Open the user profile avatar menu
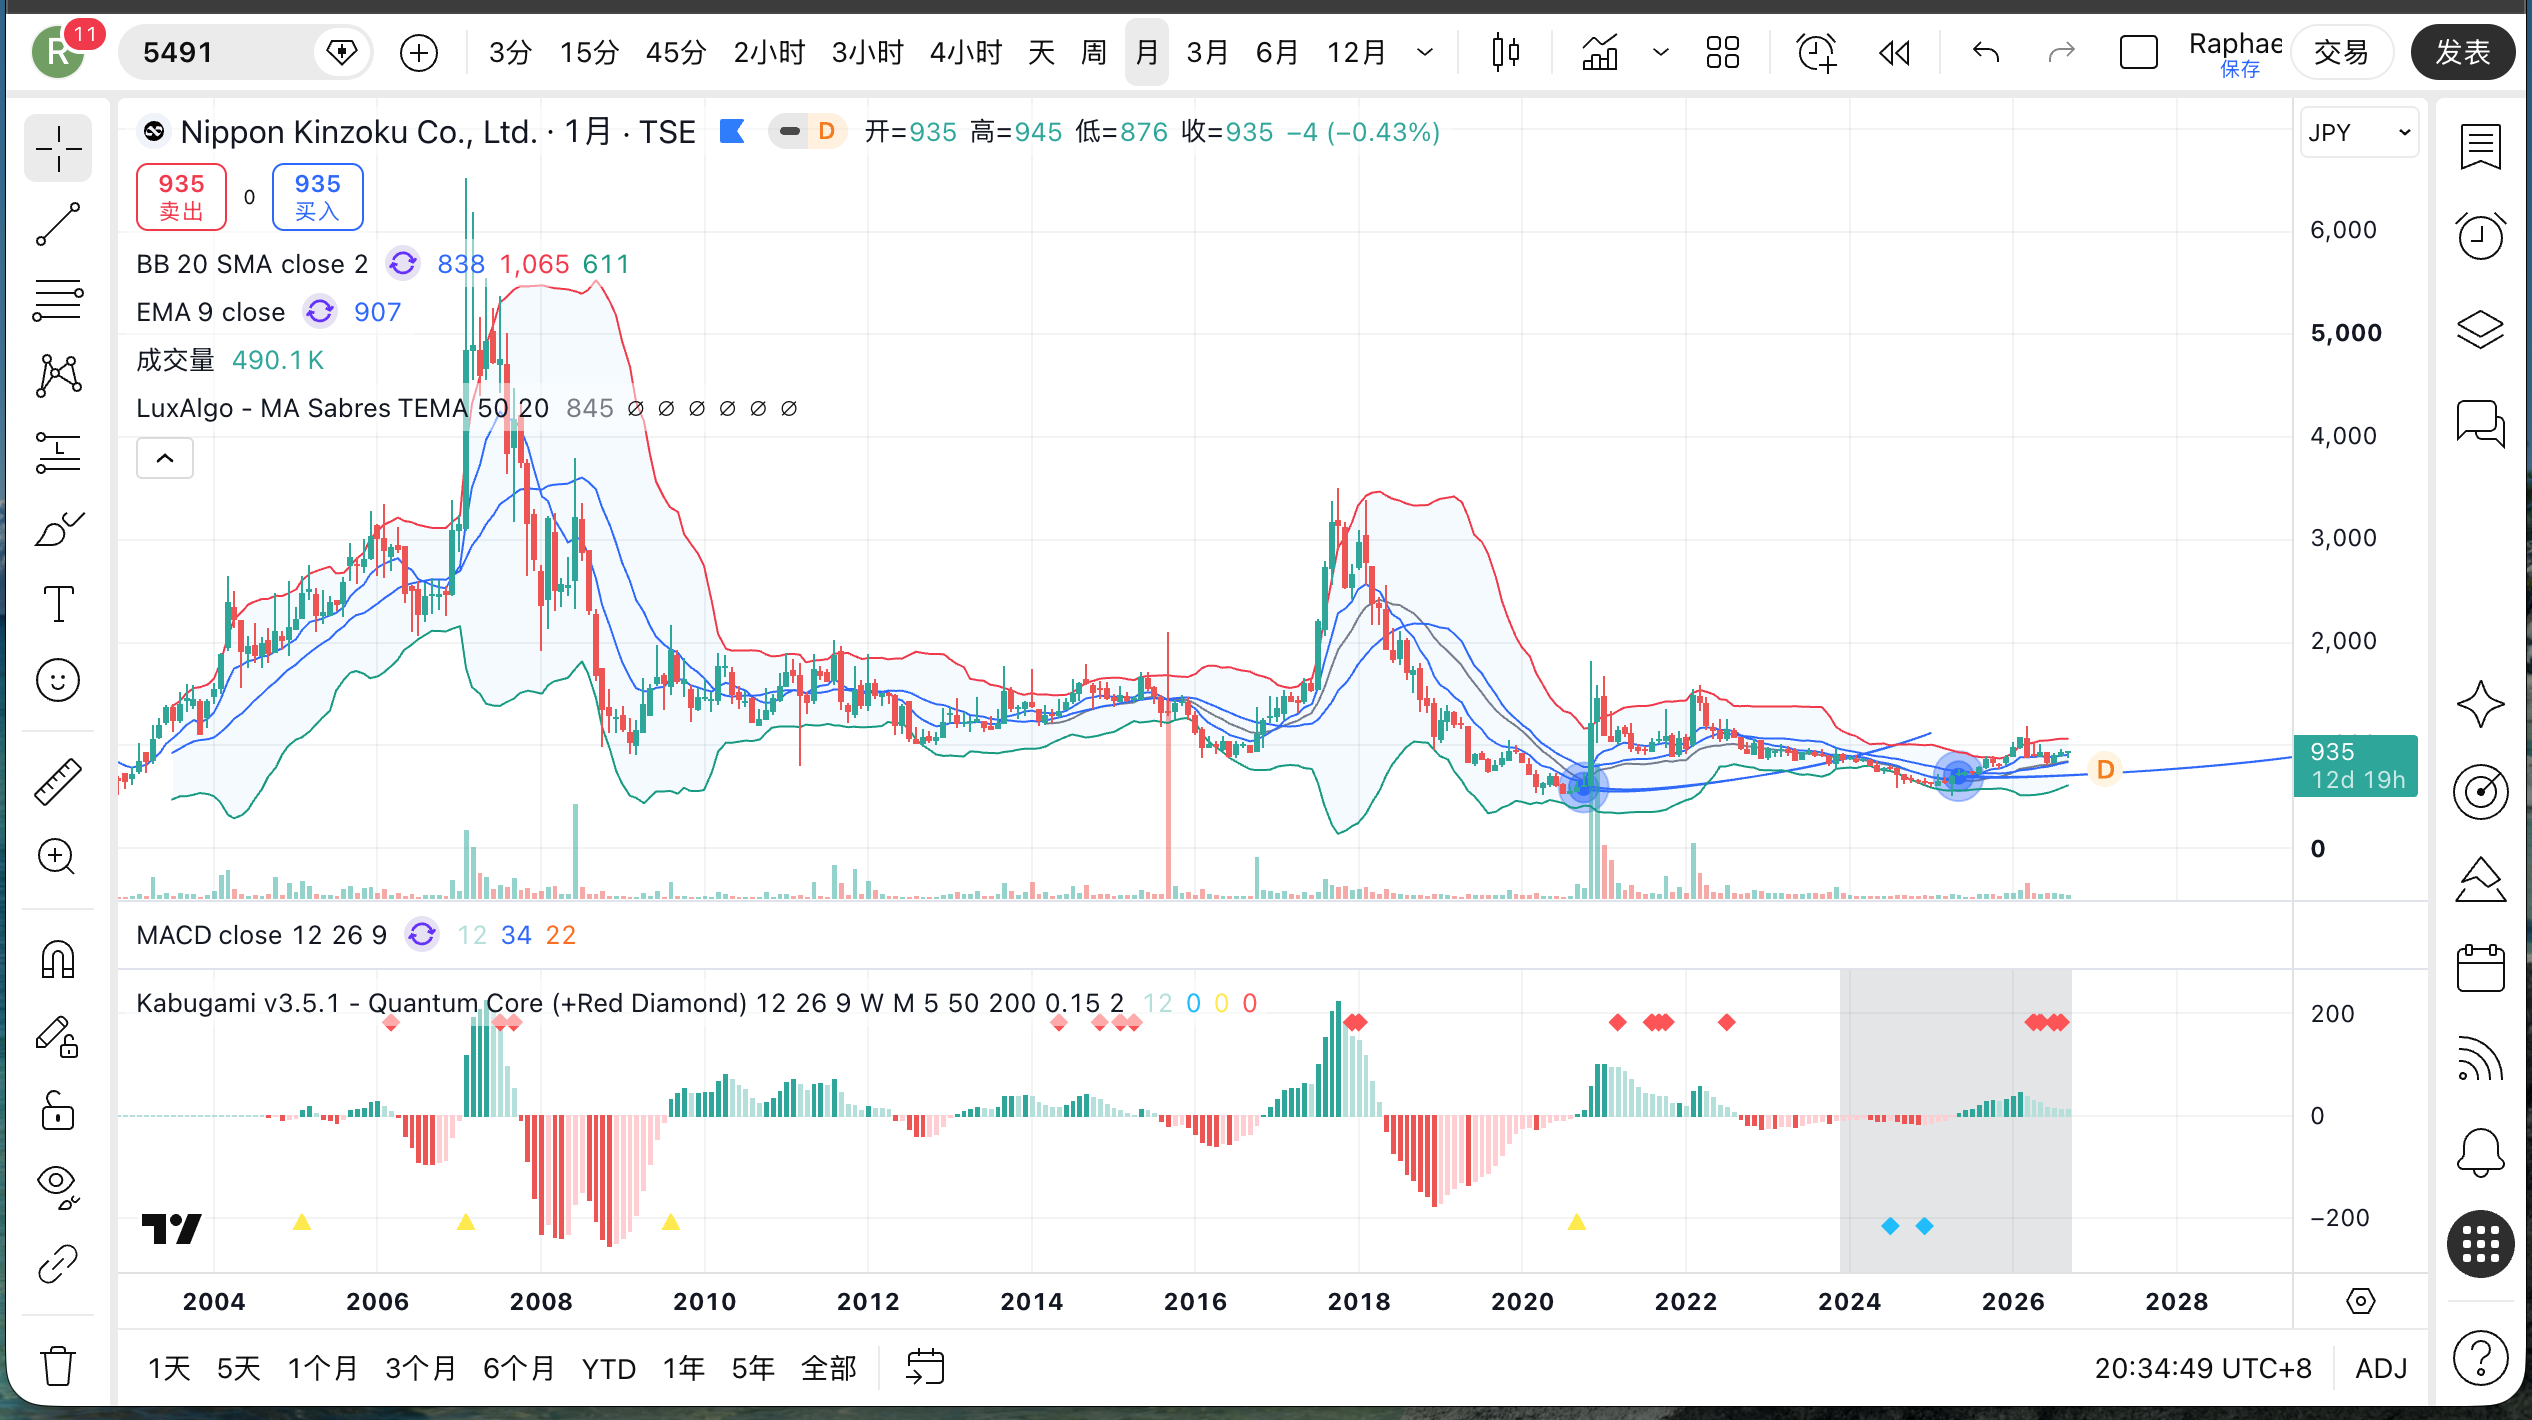The width and height of the screenshot is (2532, 1420). 58,52
